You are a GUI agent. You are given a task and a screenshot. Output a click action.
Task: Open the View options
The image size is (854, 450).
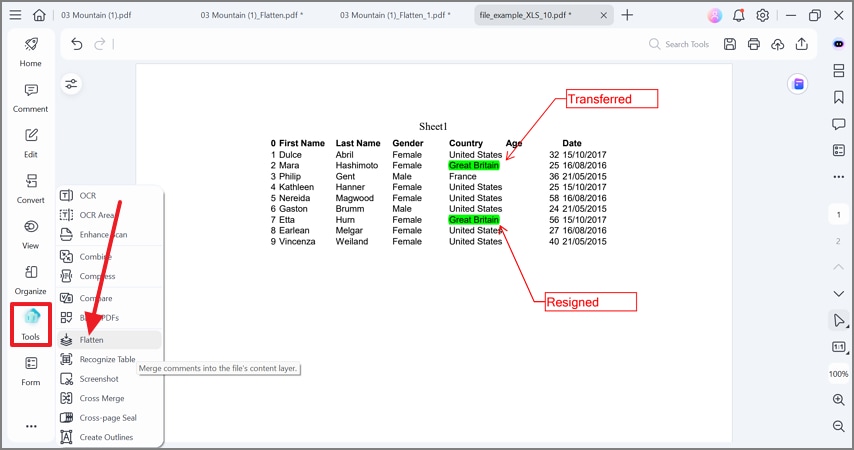[x=30, y=235]
